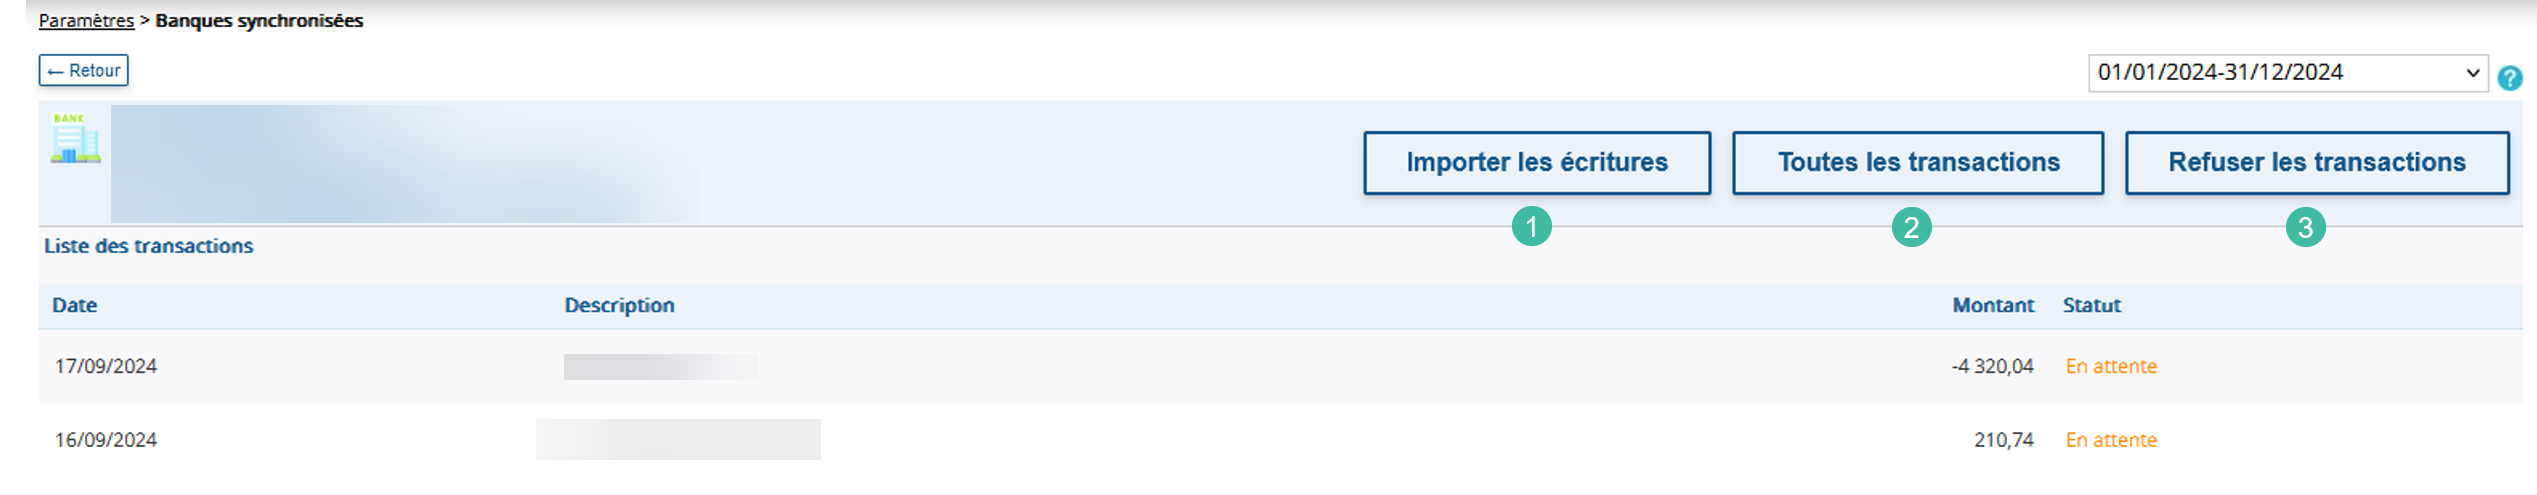Open the Paramètres breadcrumb link
The width and height of the screenshot is (2537, 495).
[86, 20]
